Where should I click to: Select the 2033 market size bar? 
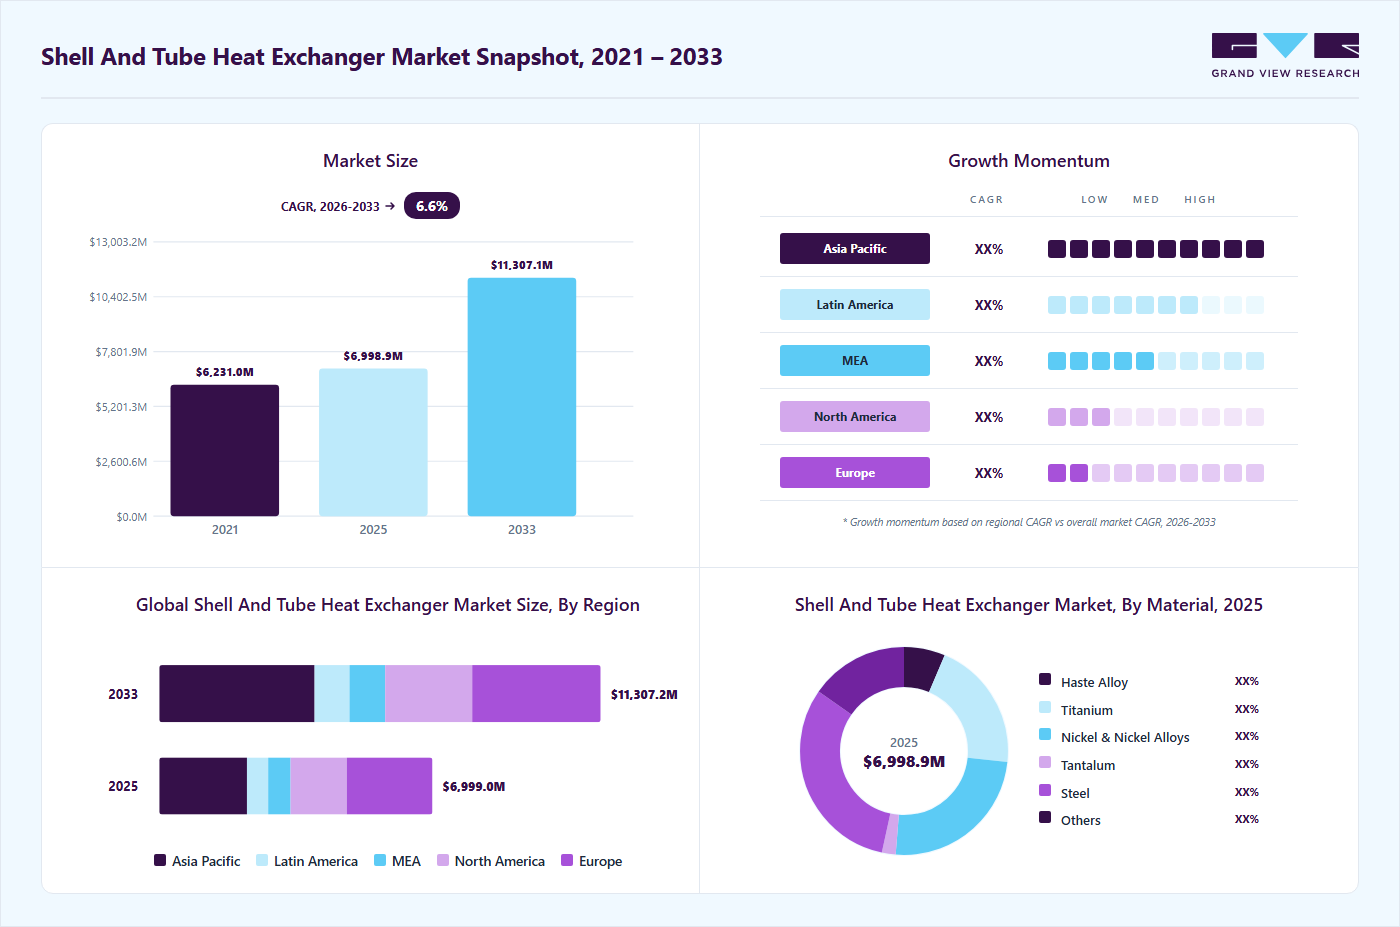click(x=522, y=397)
